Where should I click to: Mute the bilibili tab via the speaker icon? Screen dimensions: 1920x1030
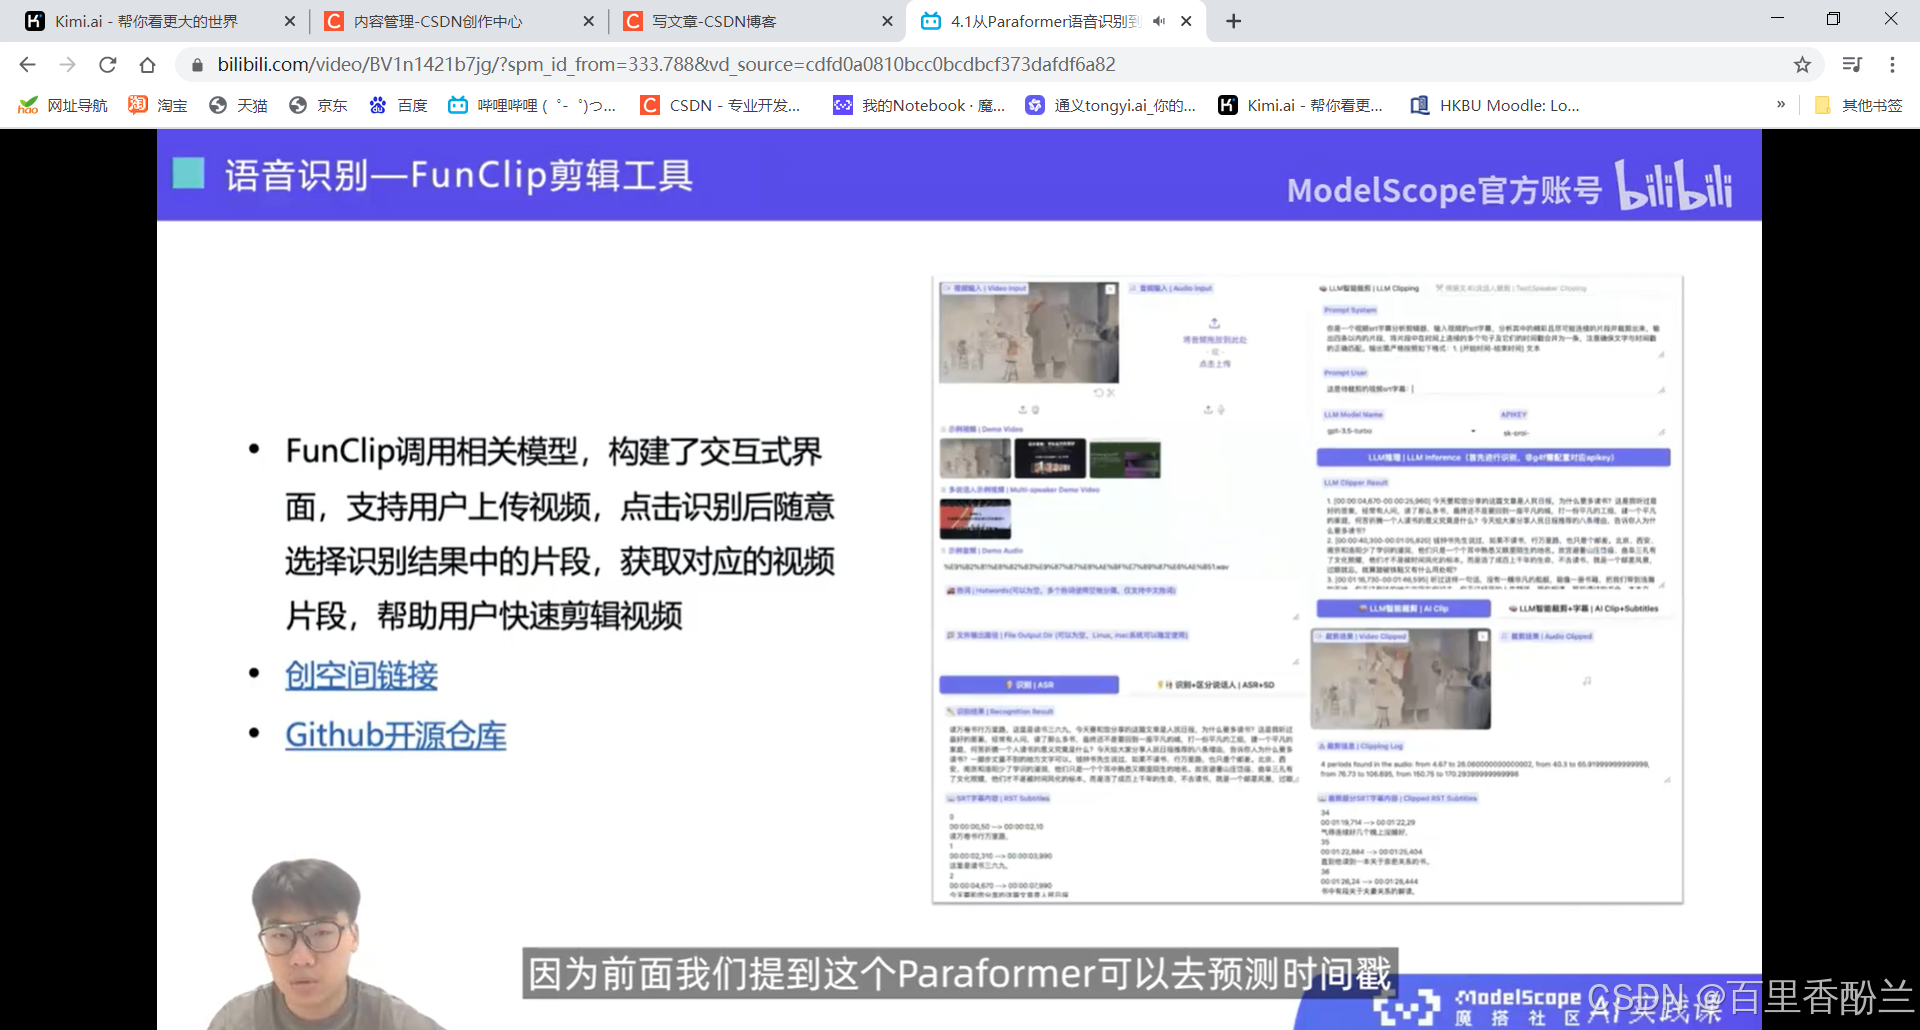click(x=1159, y=21)
